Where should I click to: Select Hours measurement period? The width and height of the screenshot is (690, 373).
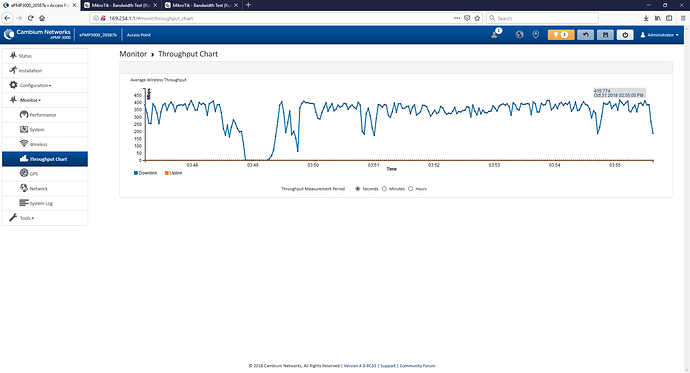click(411, 189)
